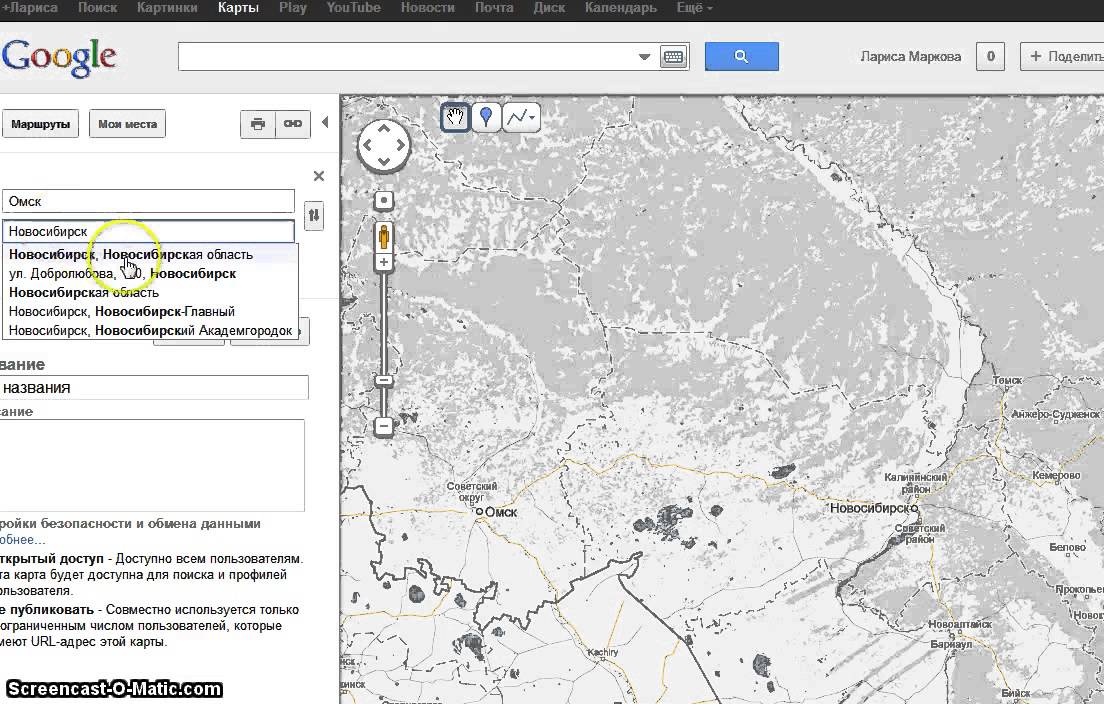The width and height of the screenshot is (1104, 704).
Task: Pick up the Street View pegman
Action: point(384,237)
